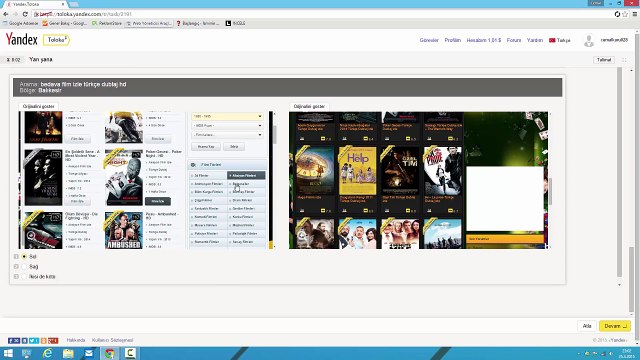
Task: Toggle the small box beside Sol
Action: pos(16,256)
